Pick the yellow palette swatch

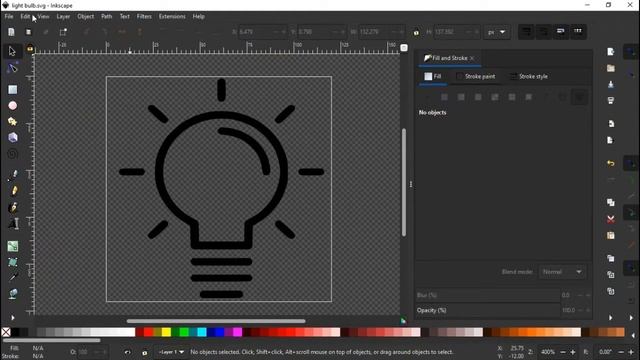tap(166, 332)
